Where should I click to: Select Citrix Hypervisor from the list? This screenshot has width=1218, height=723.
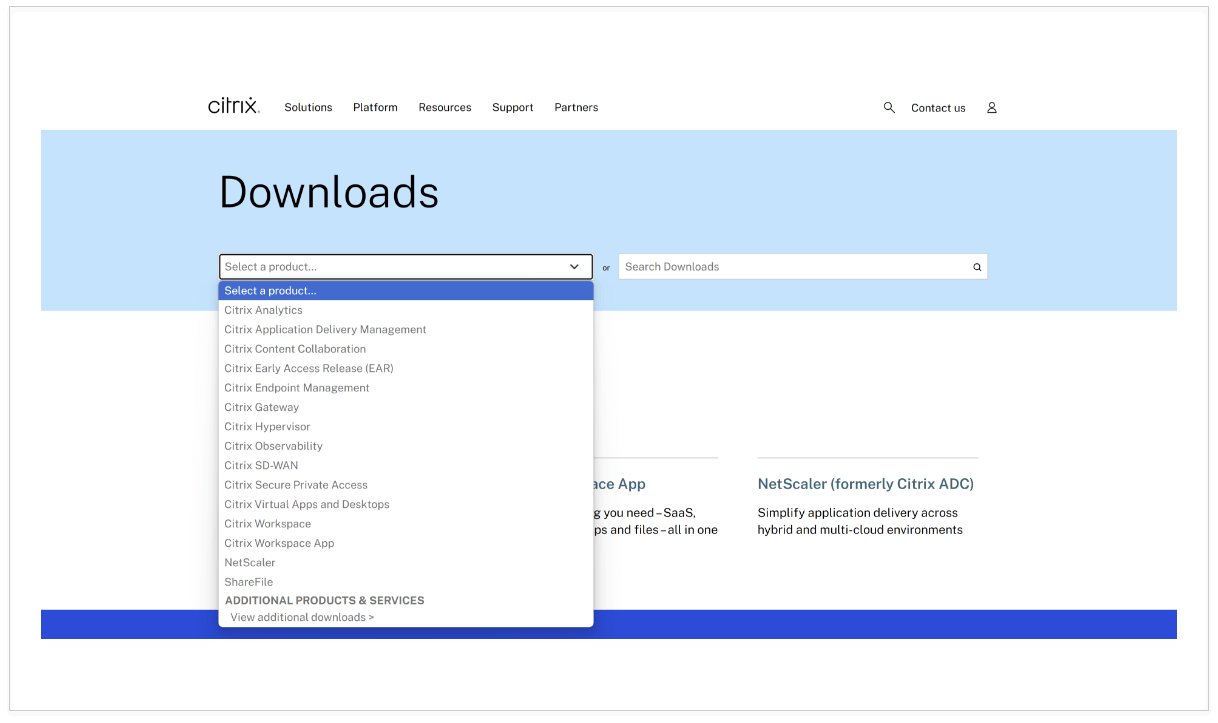267,427
